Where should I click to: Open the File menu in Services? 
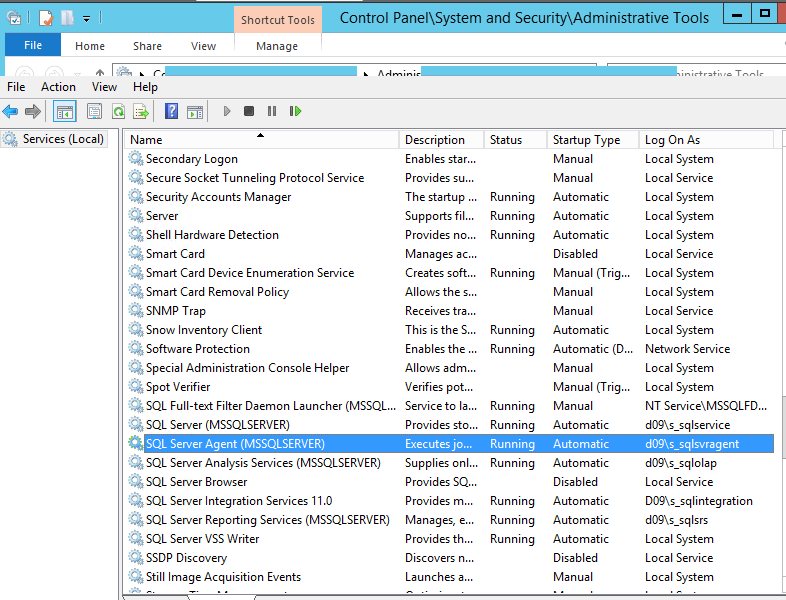coord(16,87)
